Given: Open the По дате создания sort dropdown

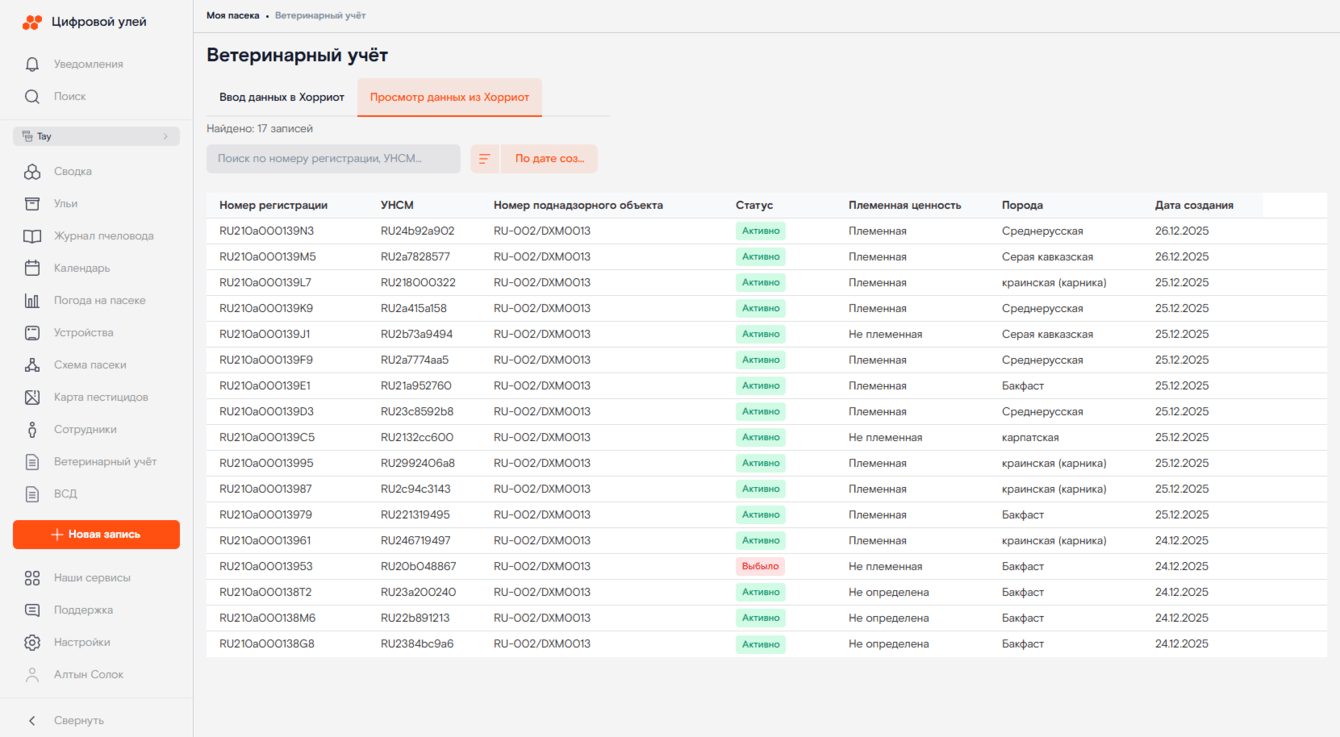Looking at the screenshot, I should point(549,159).
